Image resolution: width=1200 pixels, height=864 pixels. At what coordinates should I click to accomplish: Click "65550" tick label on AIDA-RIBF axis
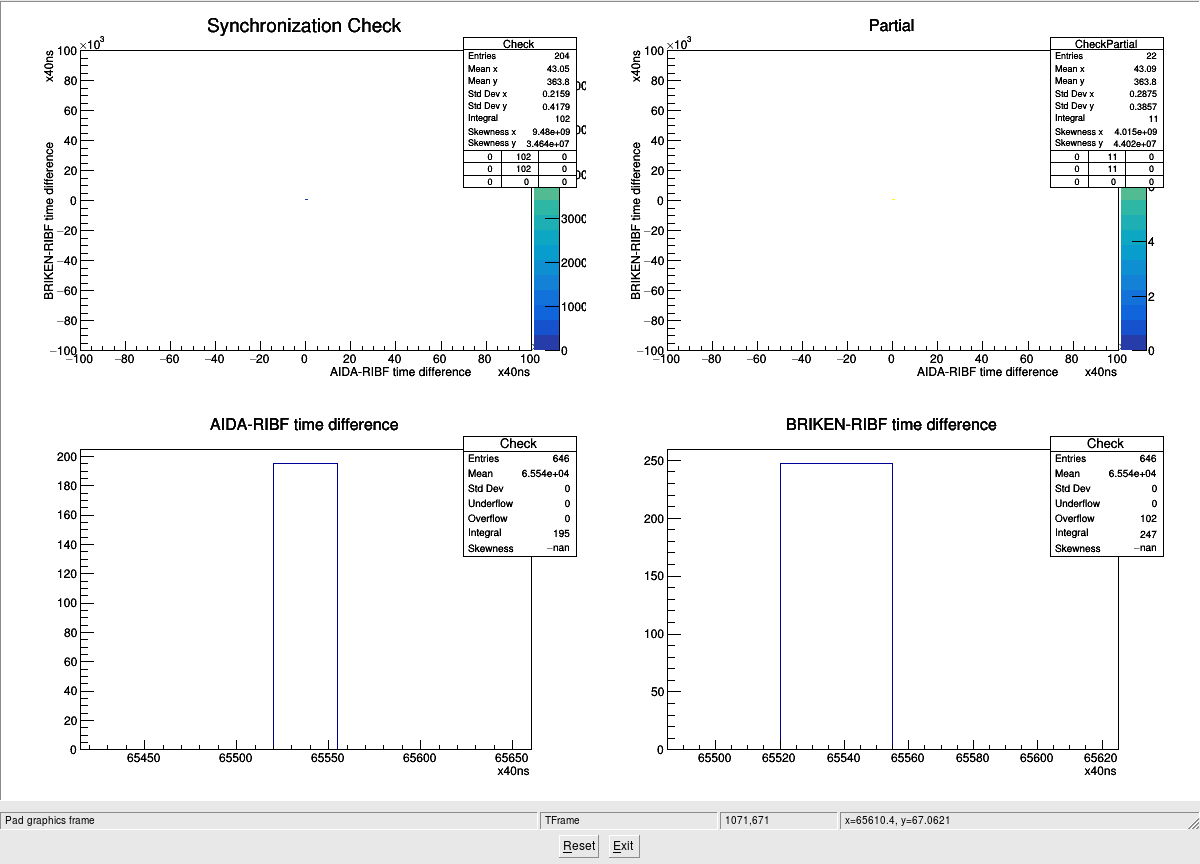pos(327,759)
